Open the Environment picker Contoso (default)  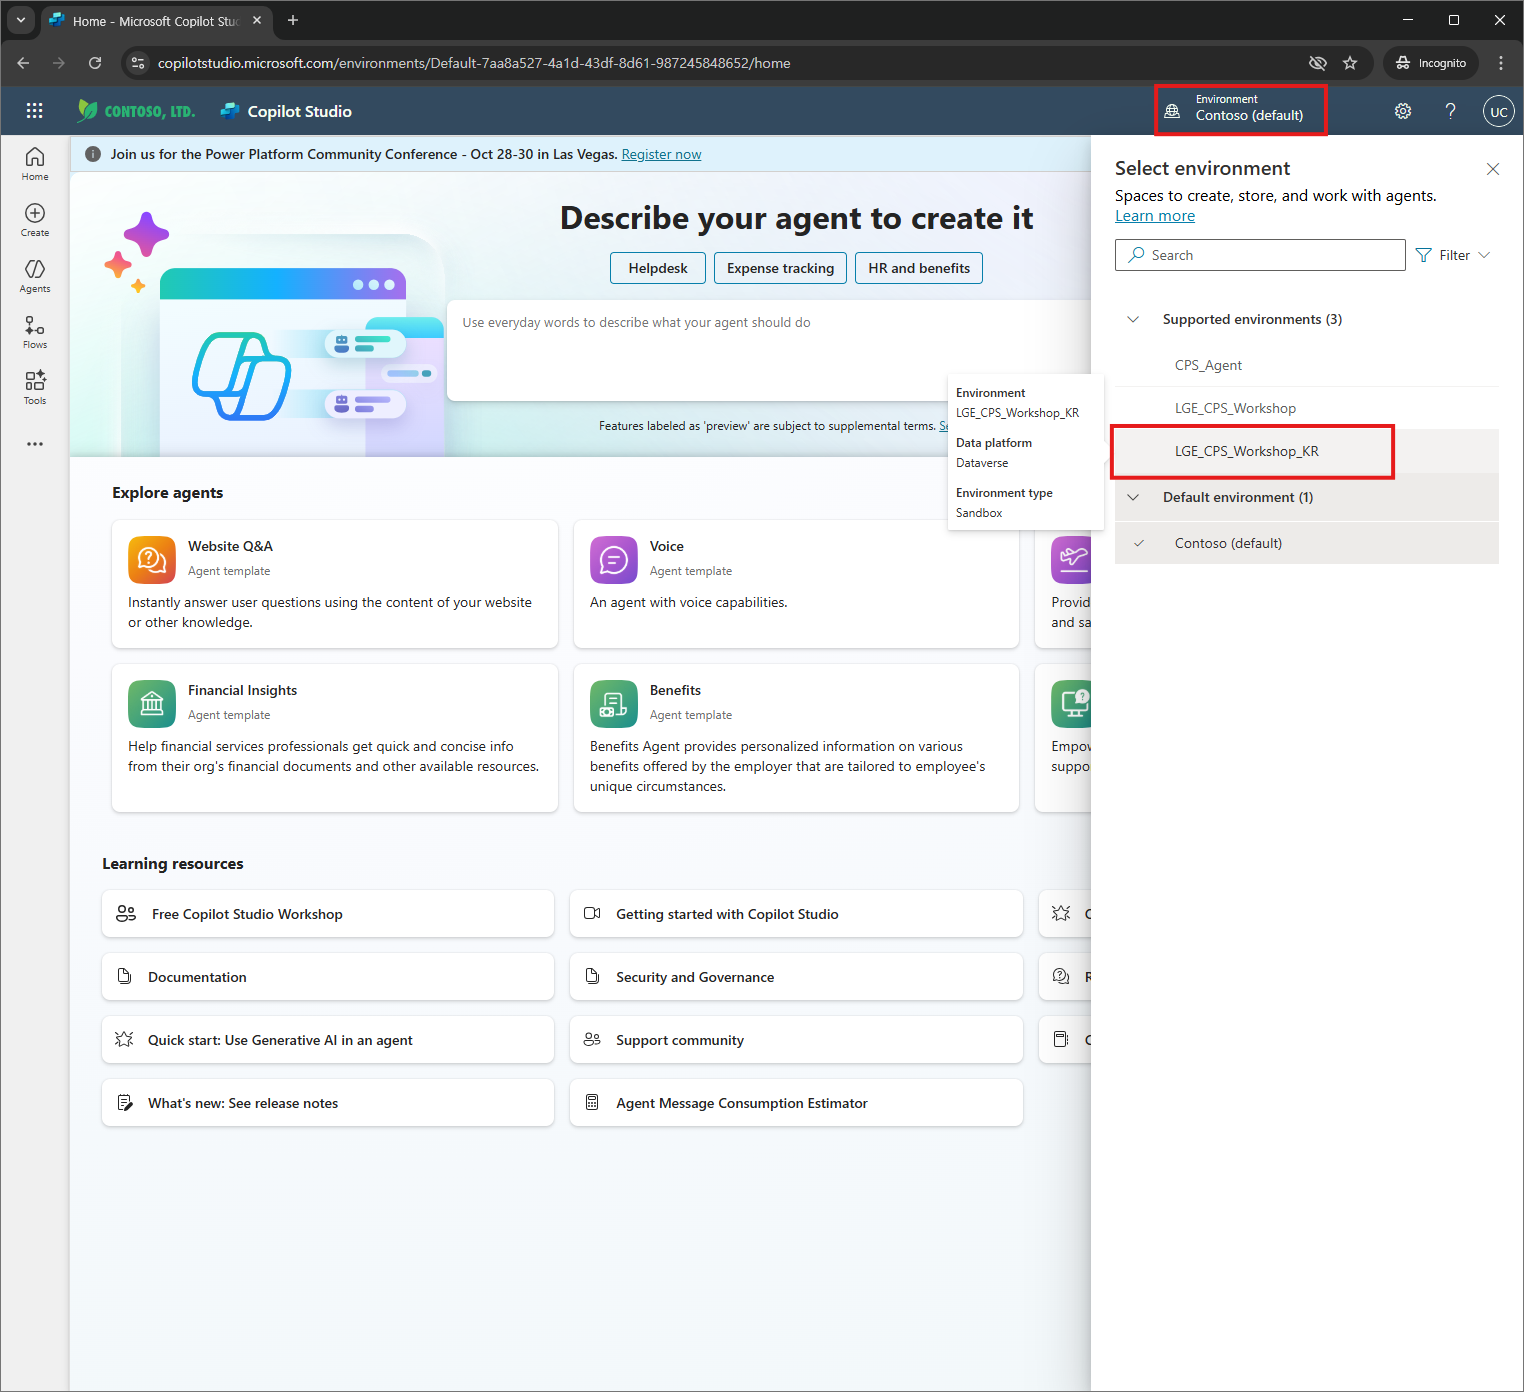coord(1240,110)
